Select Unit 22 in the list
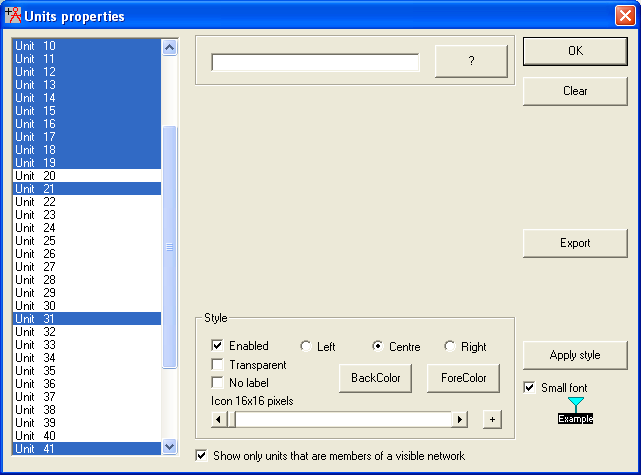This screenshot has height=475, width=641. pyautogui.click(x=87, y=202)
